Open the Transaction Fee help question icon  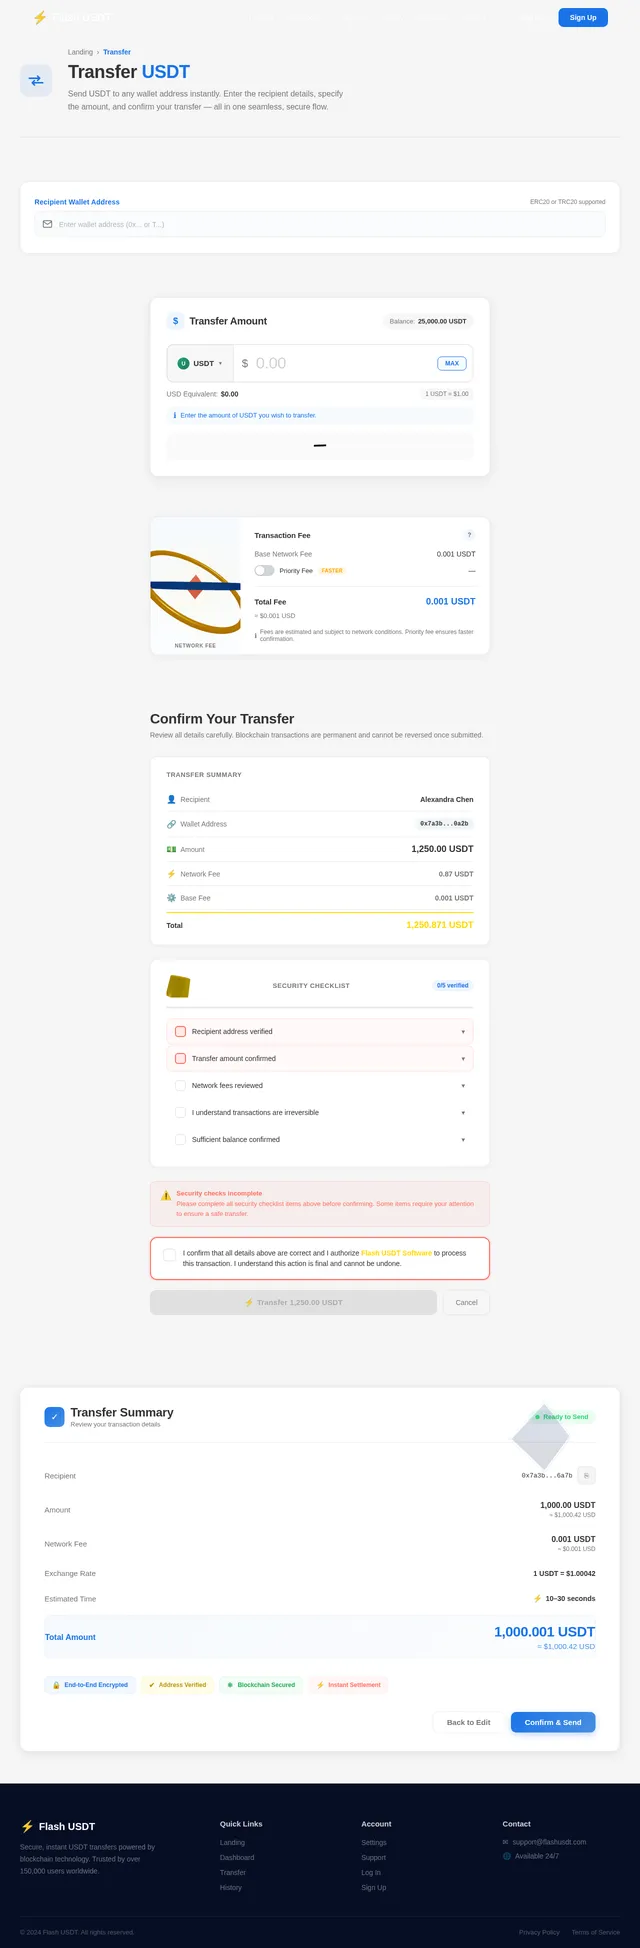tap(470, 535)
